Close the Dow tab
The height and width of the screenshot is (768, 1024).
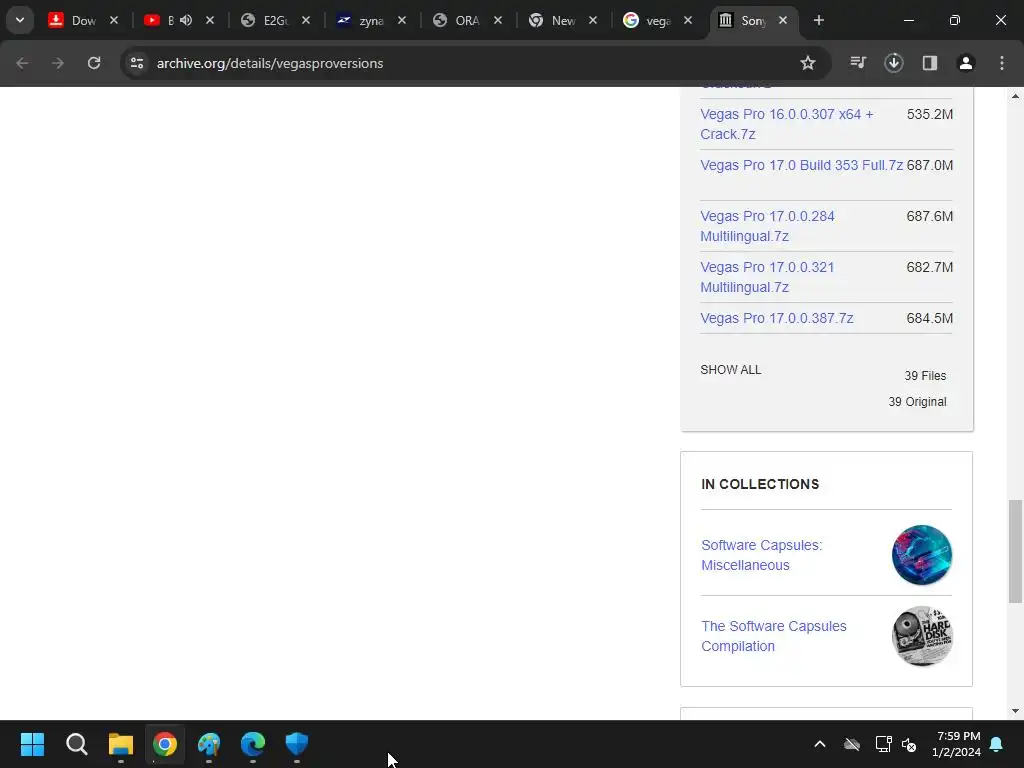pyautogui.click(x=114, y=20)
